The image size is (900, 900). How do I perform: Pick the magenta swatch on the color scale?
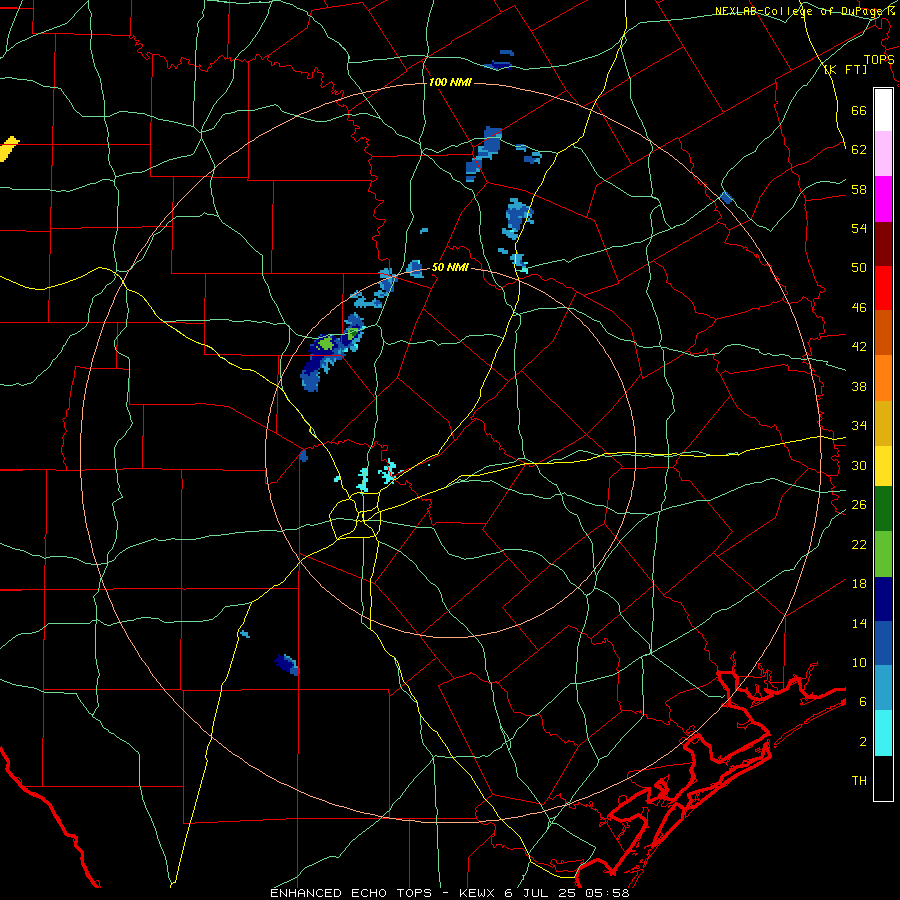[x=883, y=199]
